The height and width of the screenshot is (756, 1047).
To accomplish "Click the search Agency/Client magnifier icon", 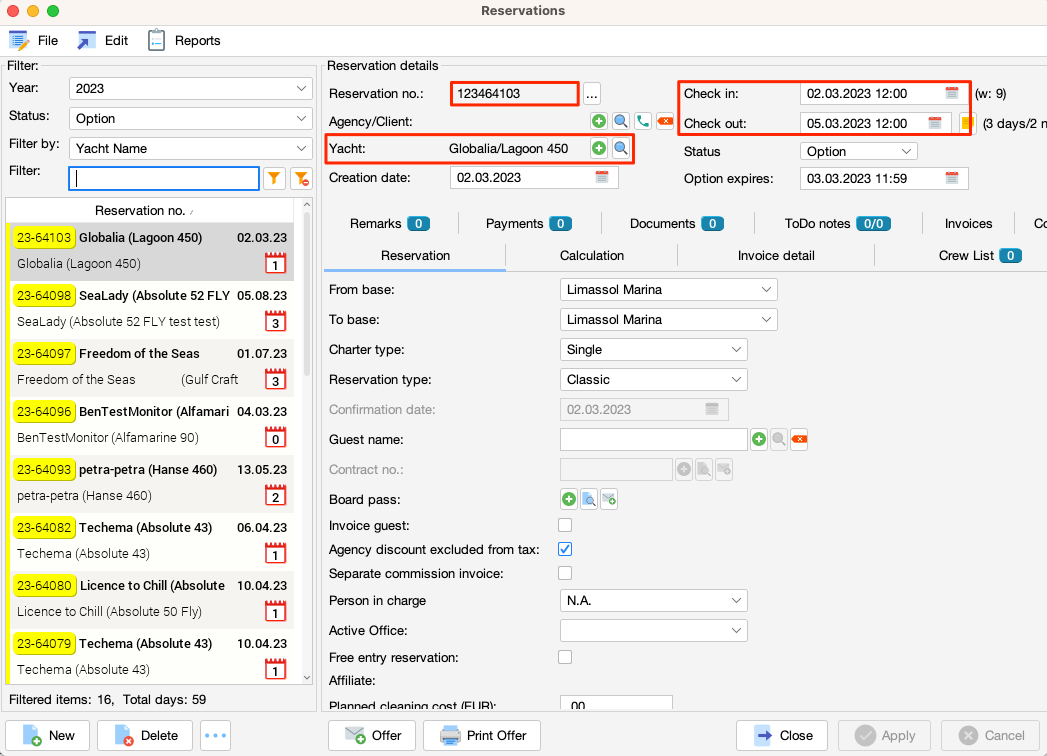I will (621, 121).
